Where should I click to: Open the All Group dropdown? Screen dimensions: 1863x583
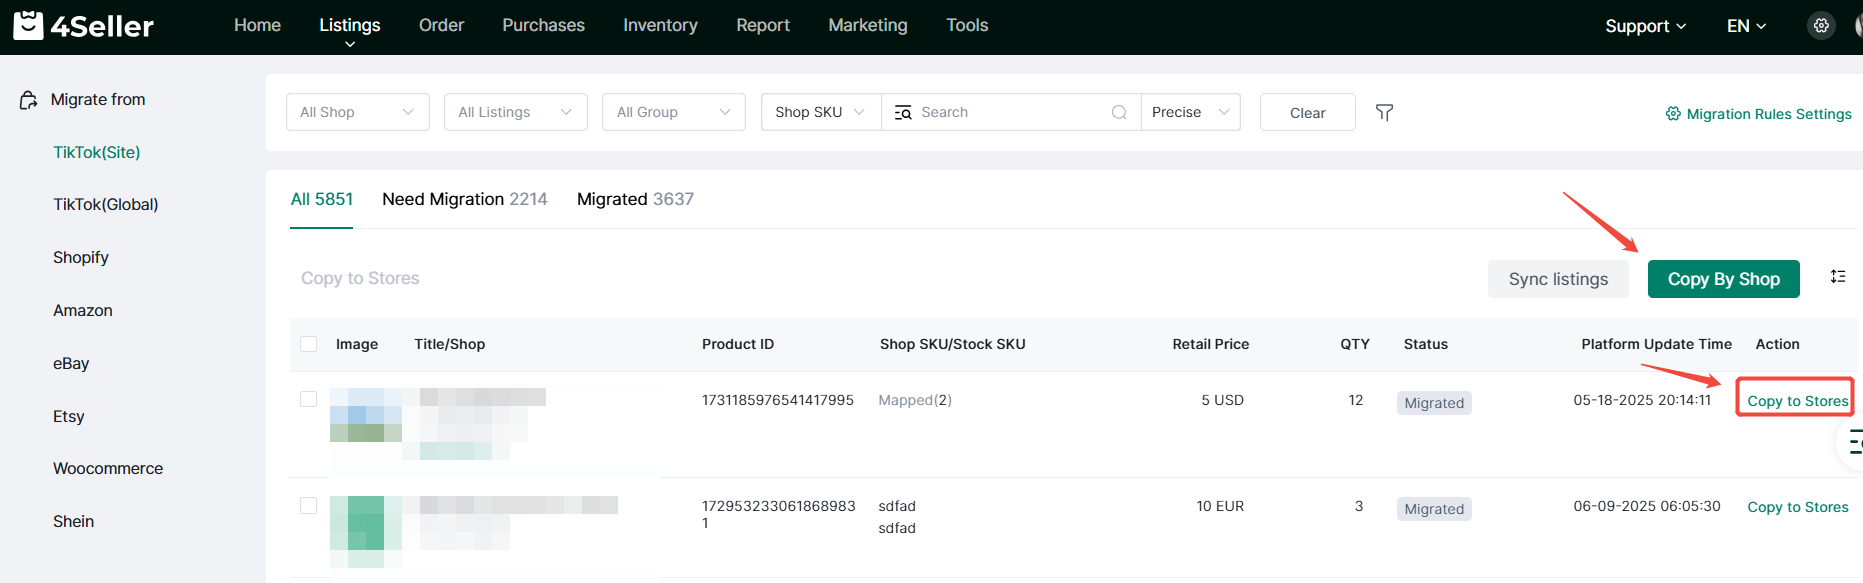tap(674, 112)
